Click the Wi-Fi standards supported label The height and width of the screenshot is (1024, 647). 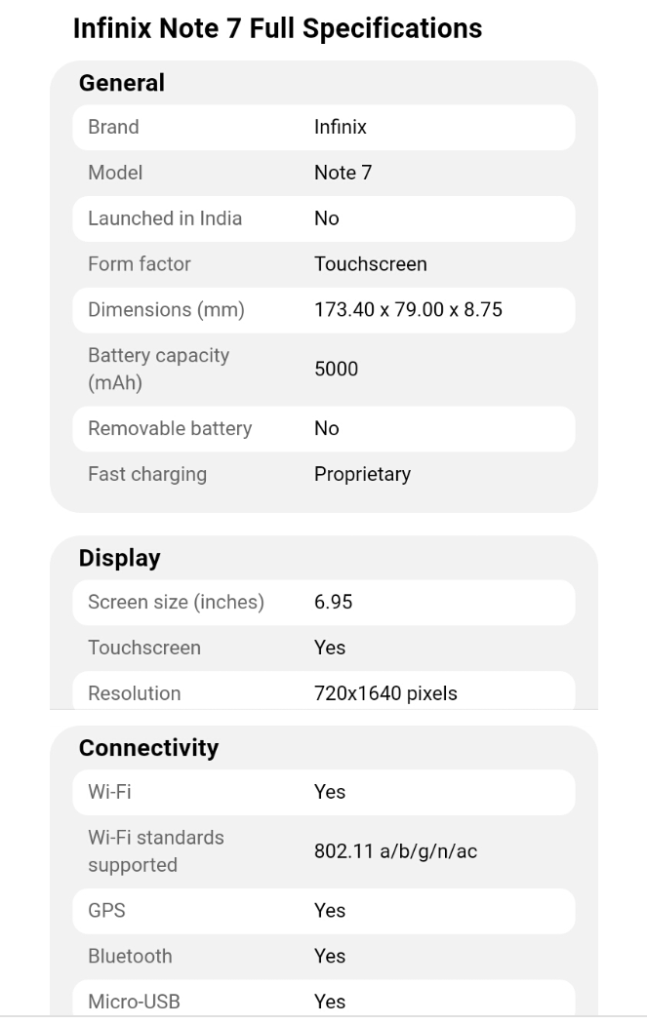click(156, 850)
